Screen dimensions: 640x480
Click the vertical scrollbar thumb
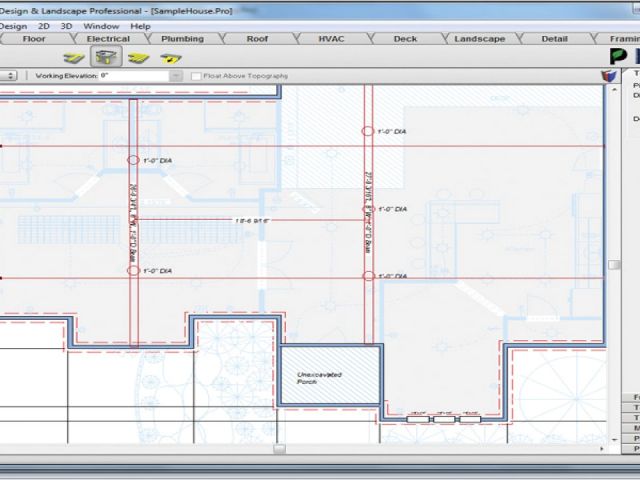tap(613, 265)
